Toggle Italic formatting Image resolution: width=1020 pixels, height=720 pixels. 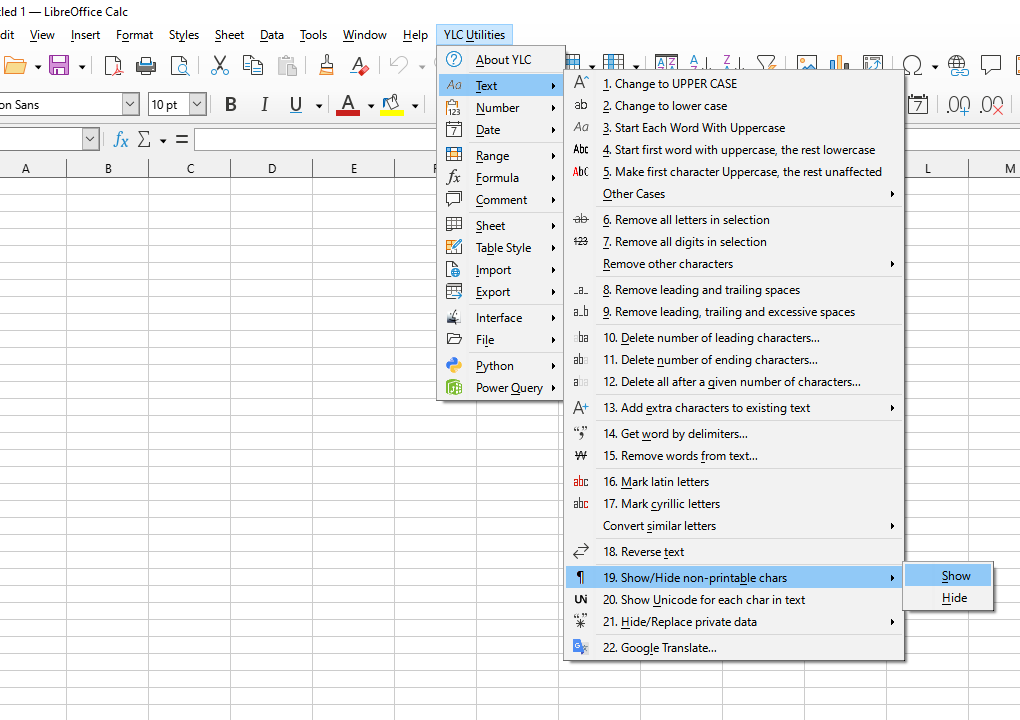[264, 105]
